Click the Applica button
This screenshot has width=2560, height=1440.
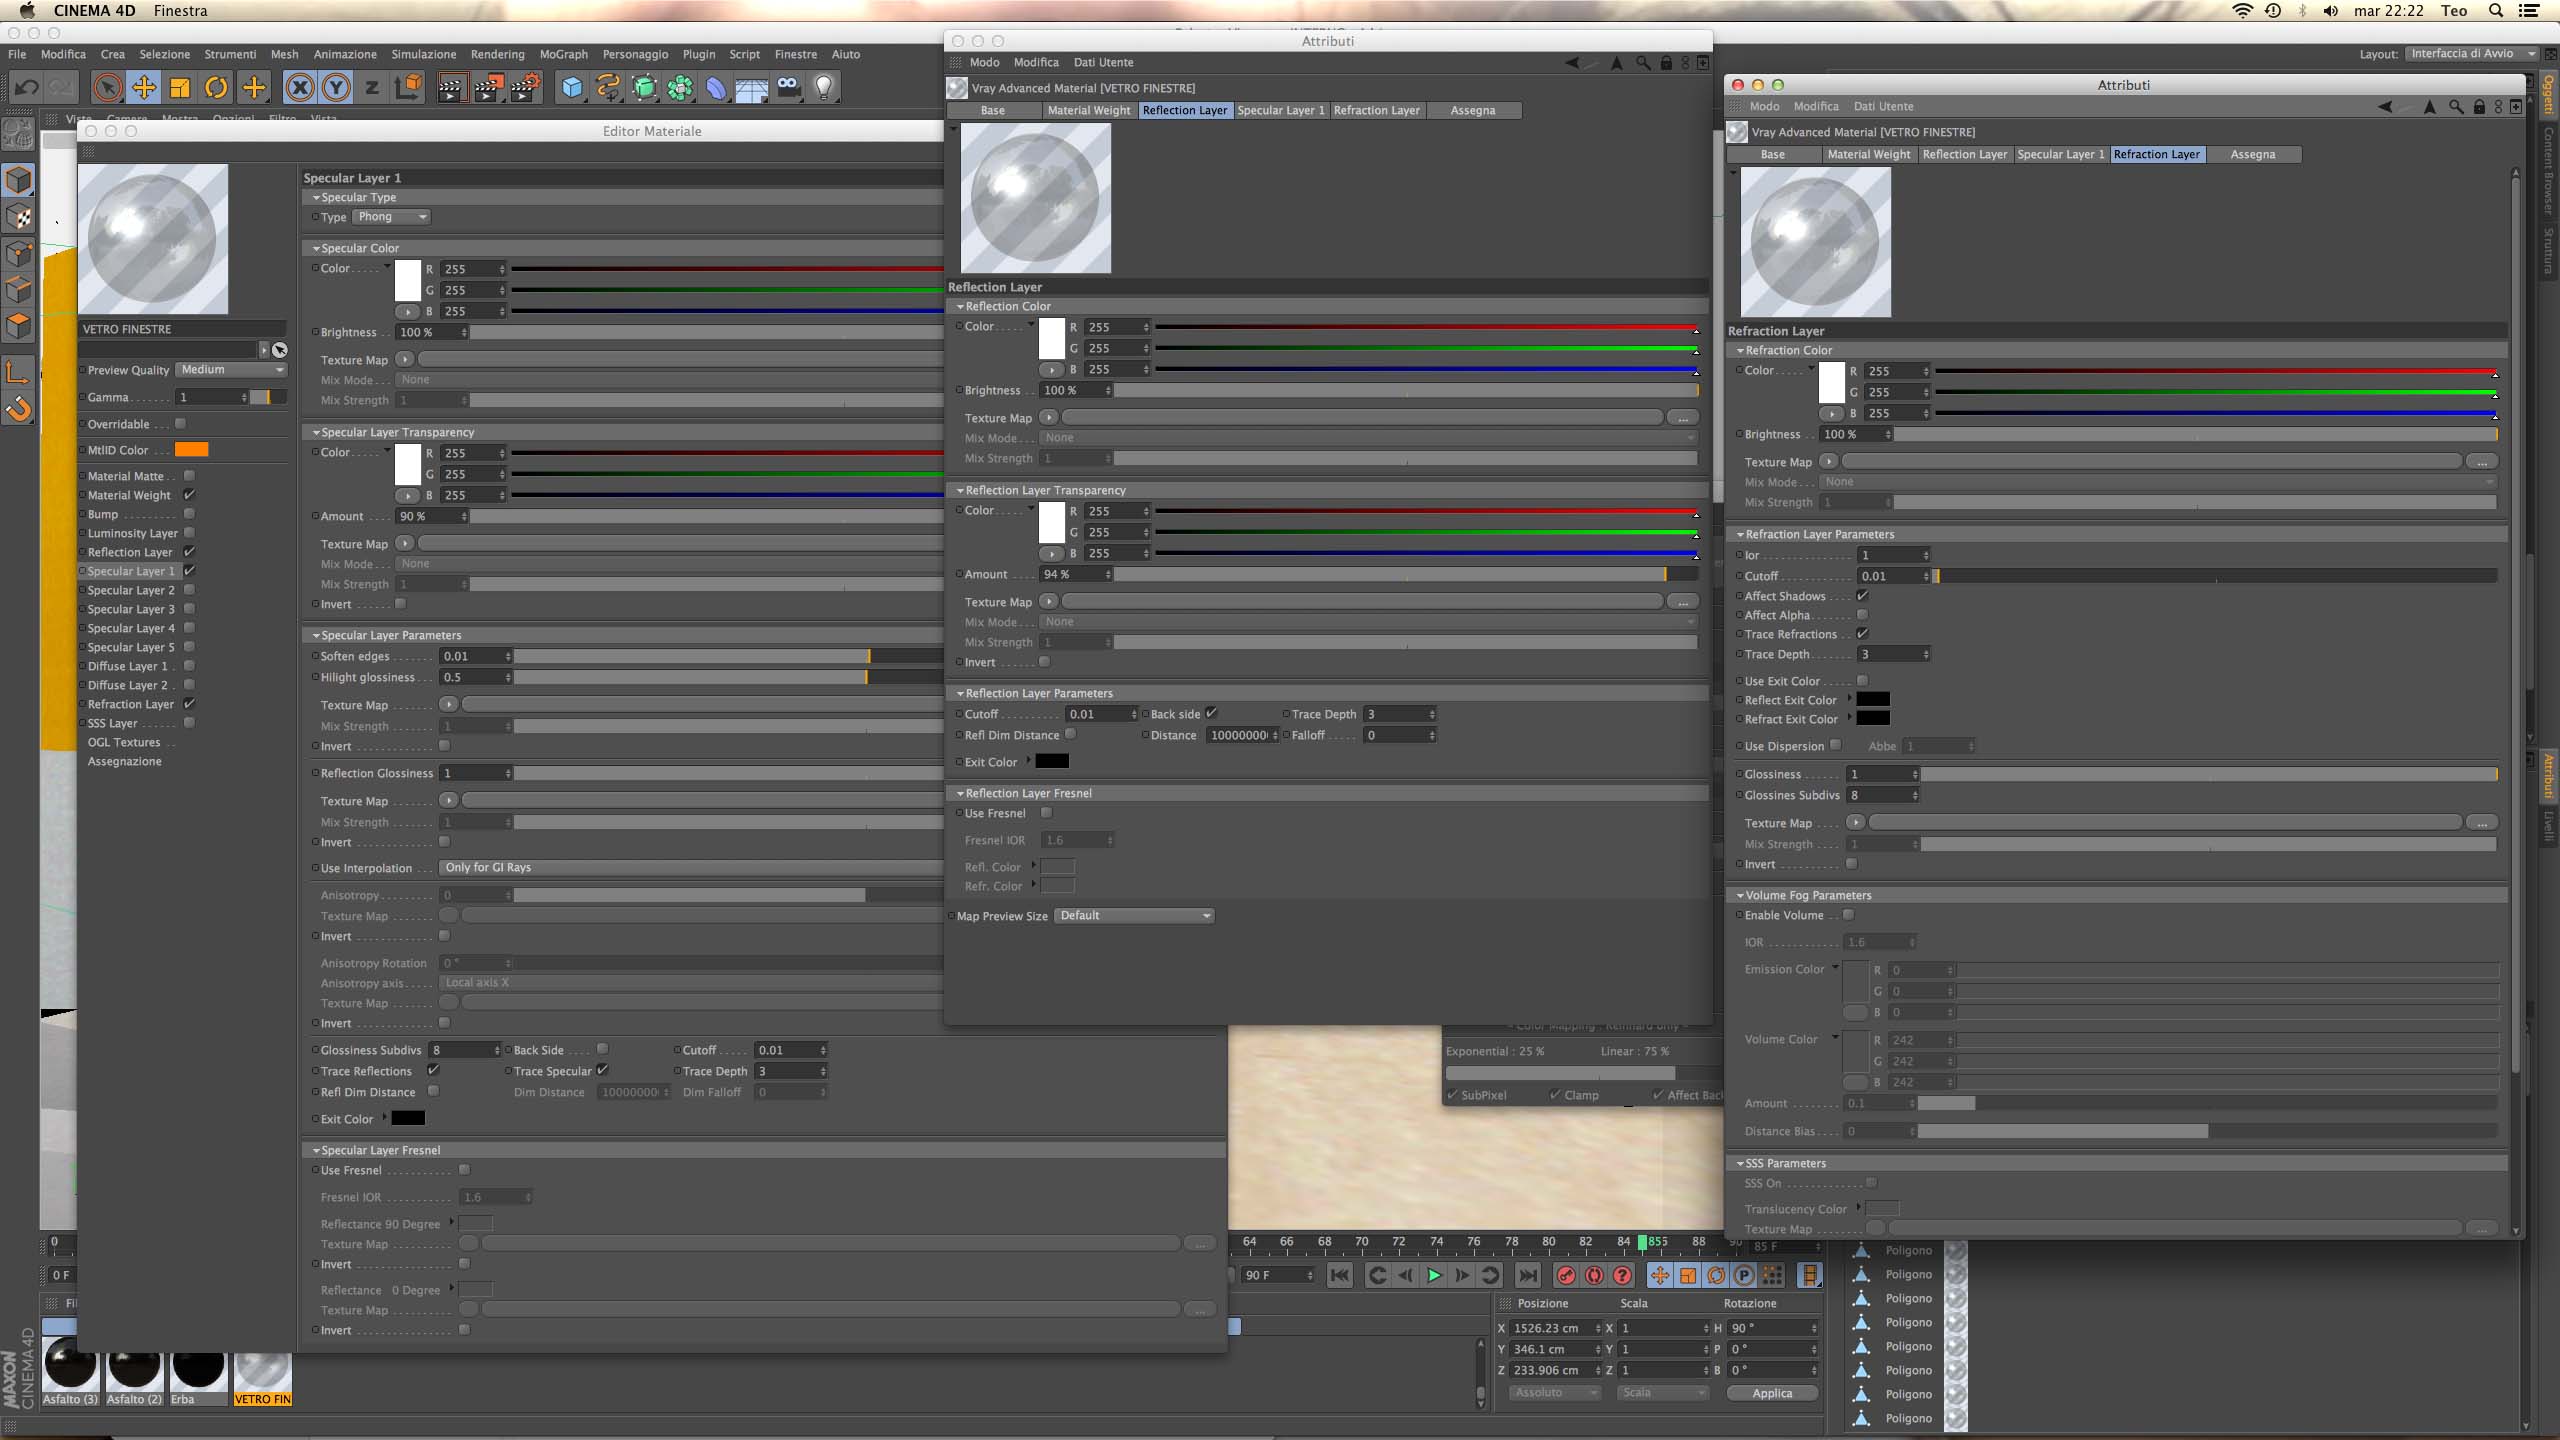point(1772,1393)
